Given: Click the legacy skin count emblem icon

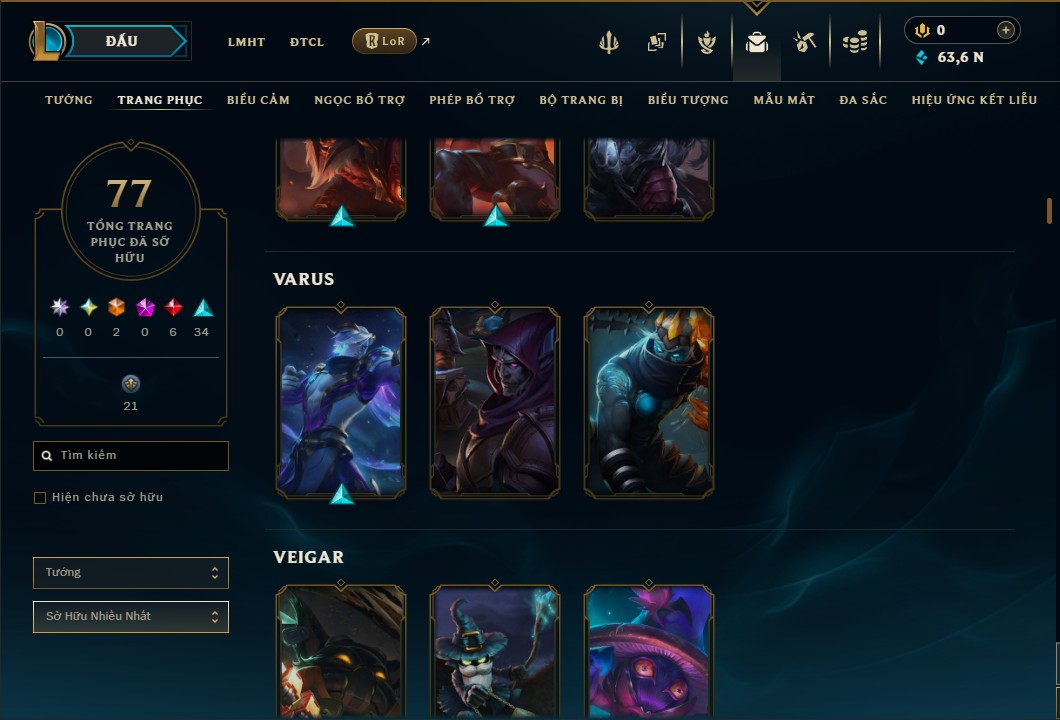Looking at the screenshot, I should 130,384.
